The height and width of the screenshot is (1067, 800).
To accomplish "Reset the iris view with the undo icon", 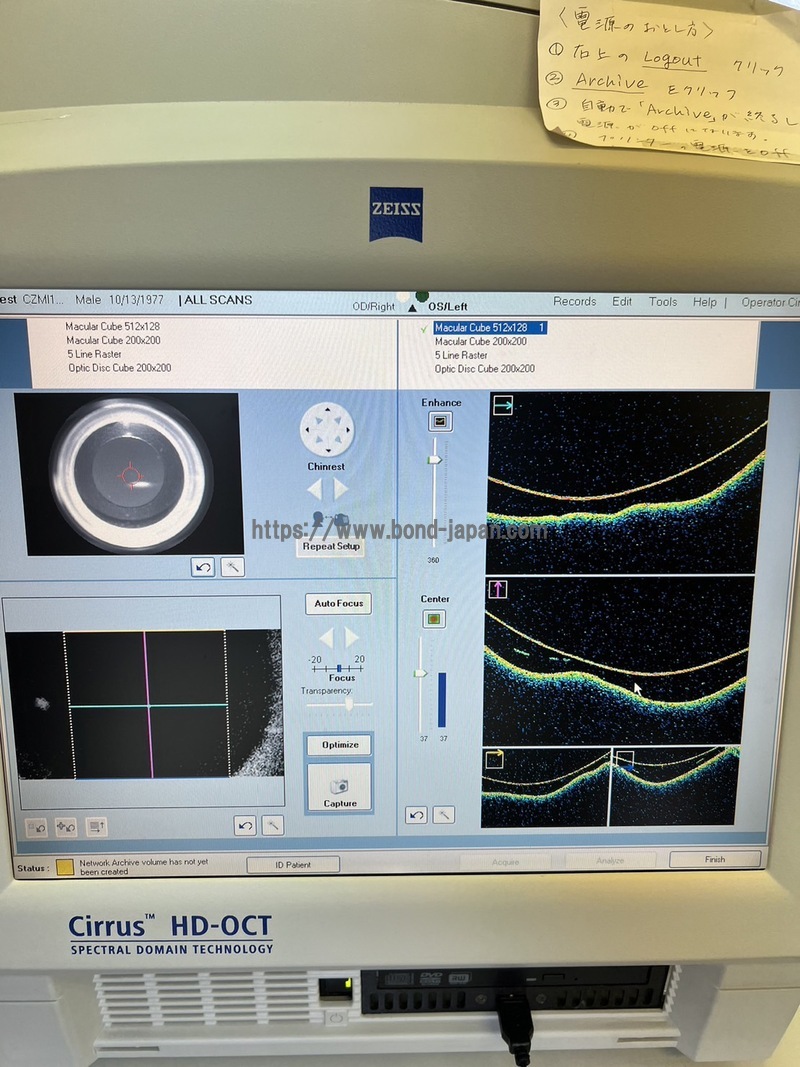I will pyautogui.click(x=203, y=567).
